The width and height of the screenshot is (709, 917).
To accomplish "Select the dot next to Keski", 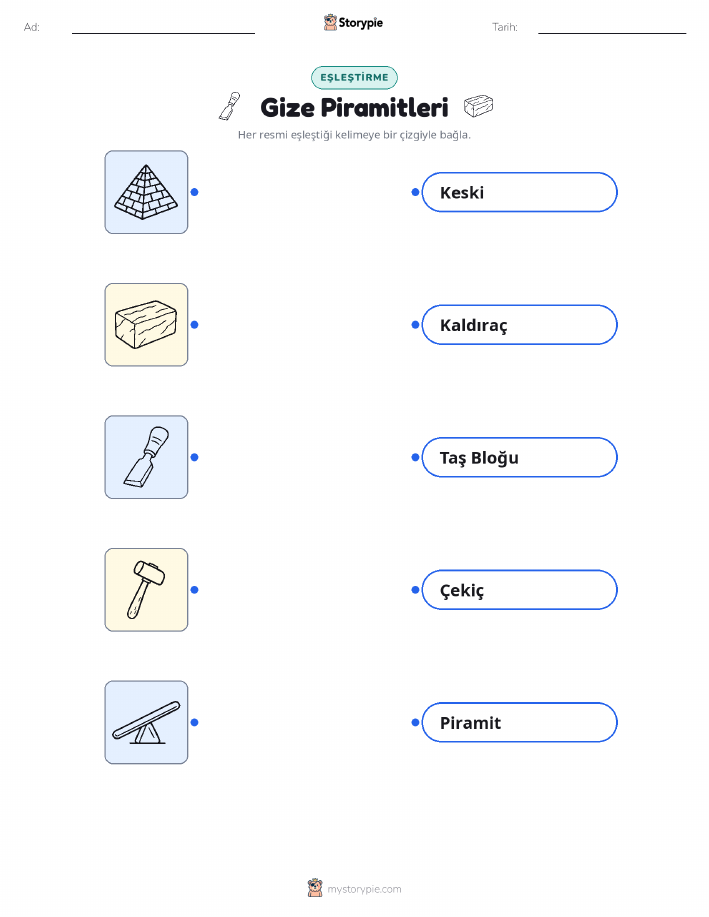I will pos(415,192).
